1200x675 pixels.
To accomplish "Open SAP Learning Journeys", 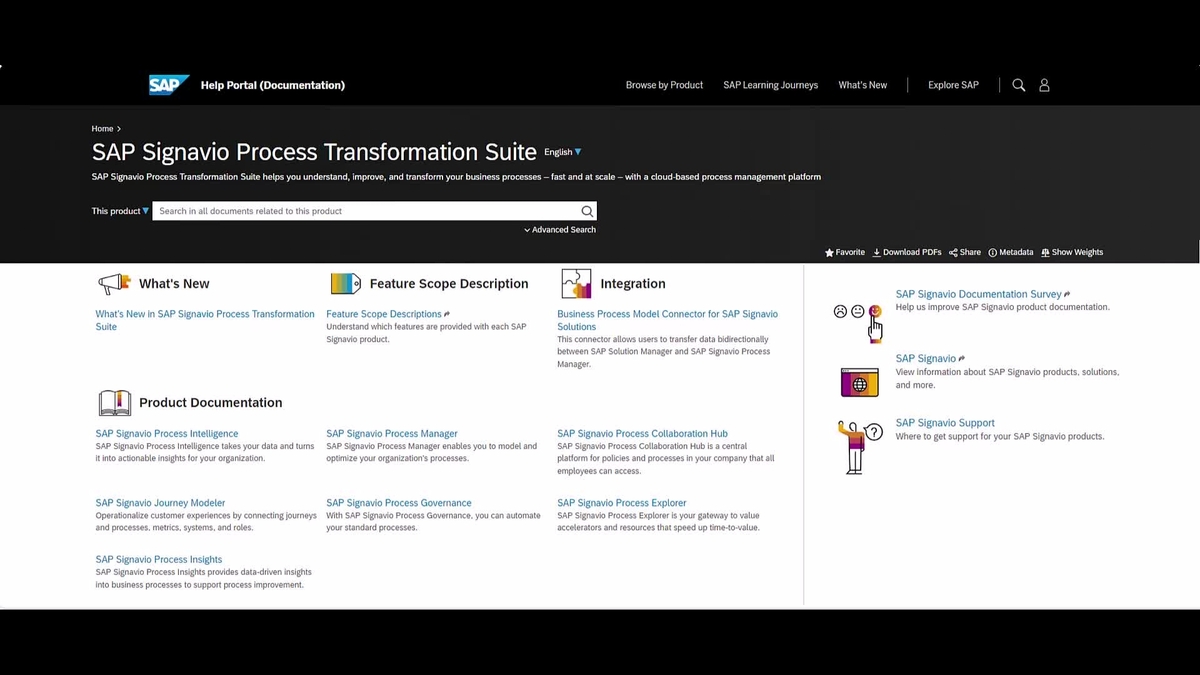I will (x=770, y=85).
